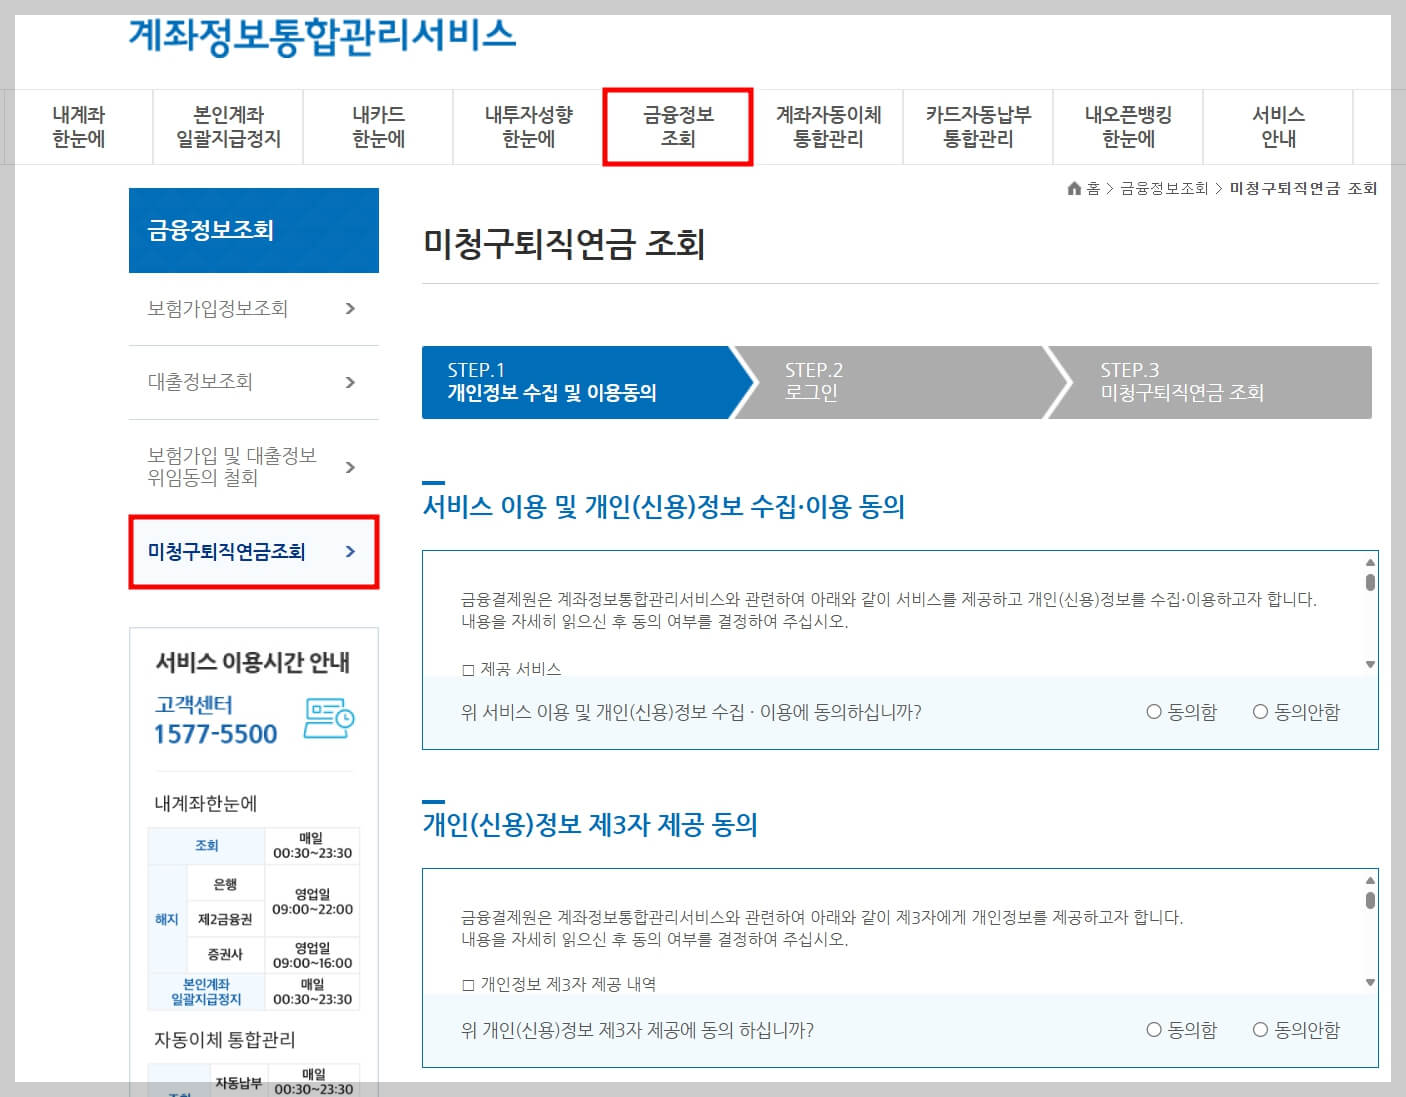Open 보험가입 및 대출정보 위임동의 철회
Screen dimensions: 1406x1097
tap(254, 467)
